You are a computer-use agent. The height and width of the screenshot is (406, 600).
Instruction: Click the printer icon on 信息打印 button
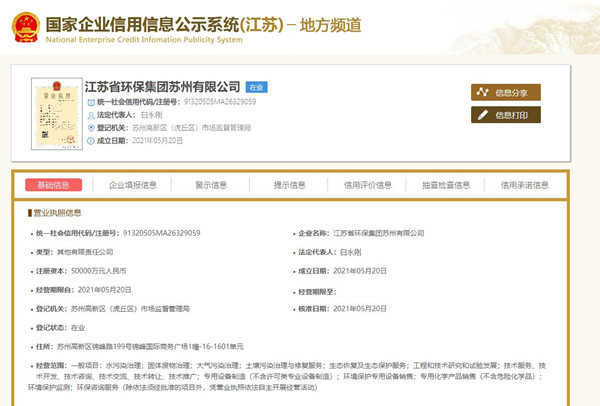click(x=483, y=115)
